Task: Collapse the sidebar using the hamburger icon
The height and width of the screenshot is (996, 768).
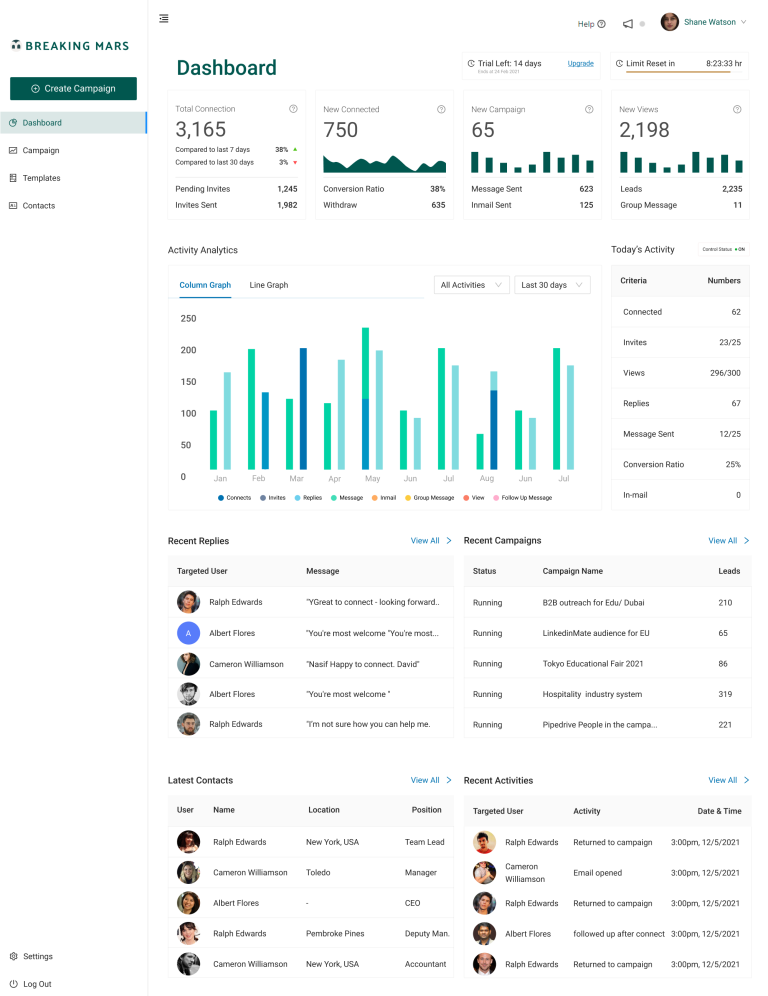Action: 164,18
